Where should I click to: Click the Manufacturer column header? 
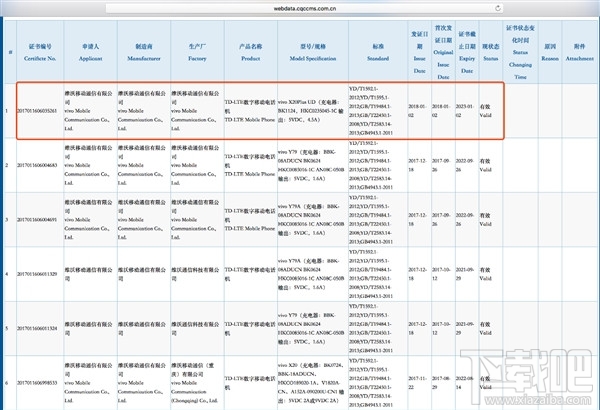(x=144, y=52)
